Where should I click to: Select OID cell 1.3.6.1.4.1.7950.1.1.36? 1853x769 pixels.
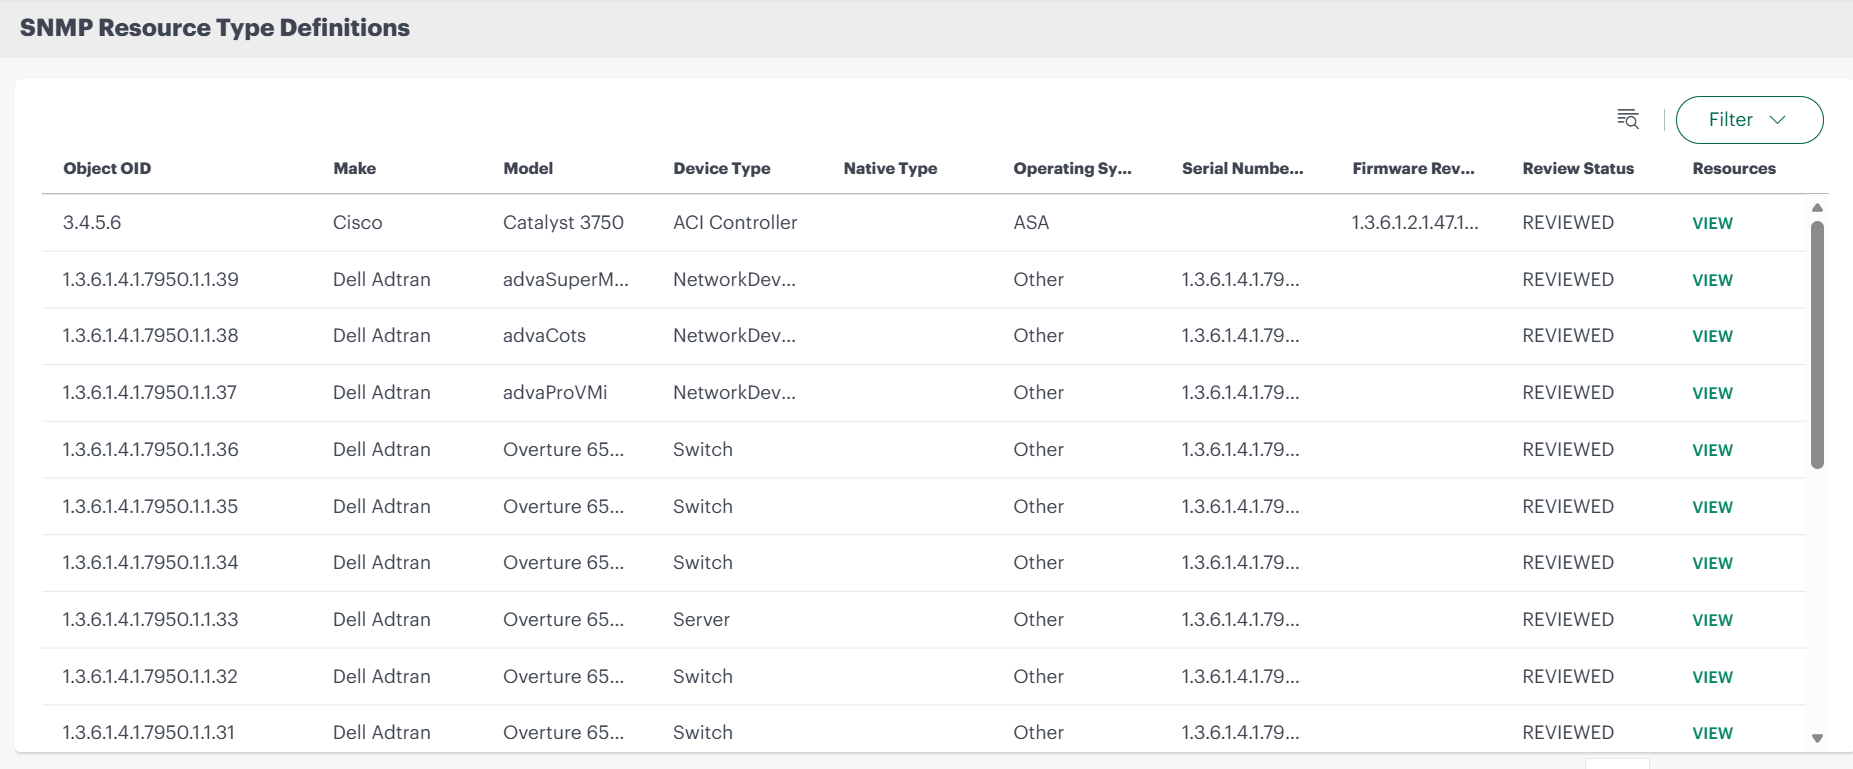coord(150,449)
